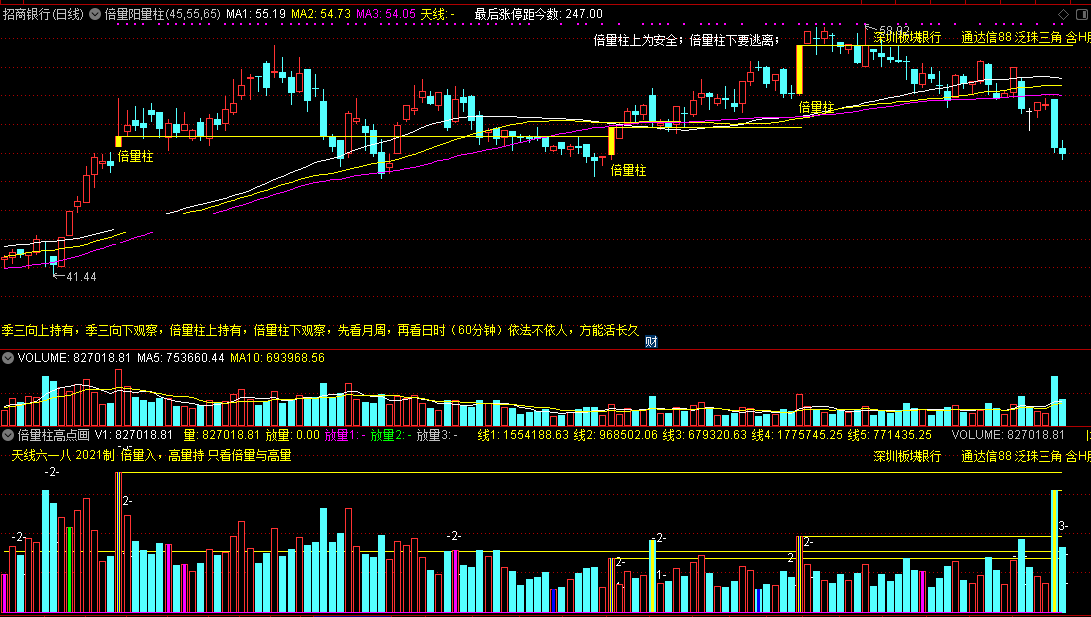Image resolution: width=1091 pixels, height=617 pixels.
Task: Click the 线5: 771435.25 value
Action: [890, 435]
